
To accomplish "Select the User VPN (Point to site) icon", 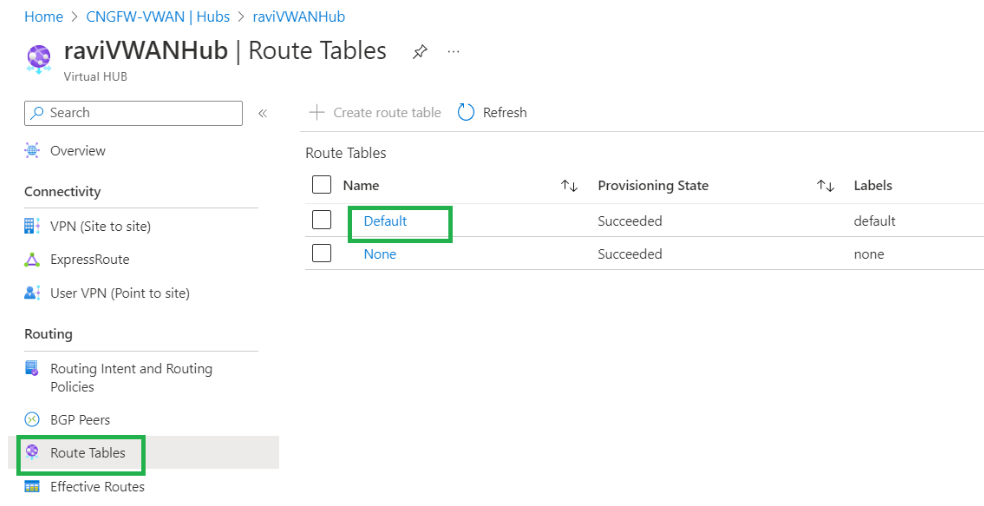I will 32,293.
